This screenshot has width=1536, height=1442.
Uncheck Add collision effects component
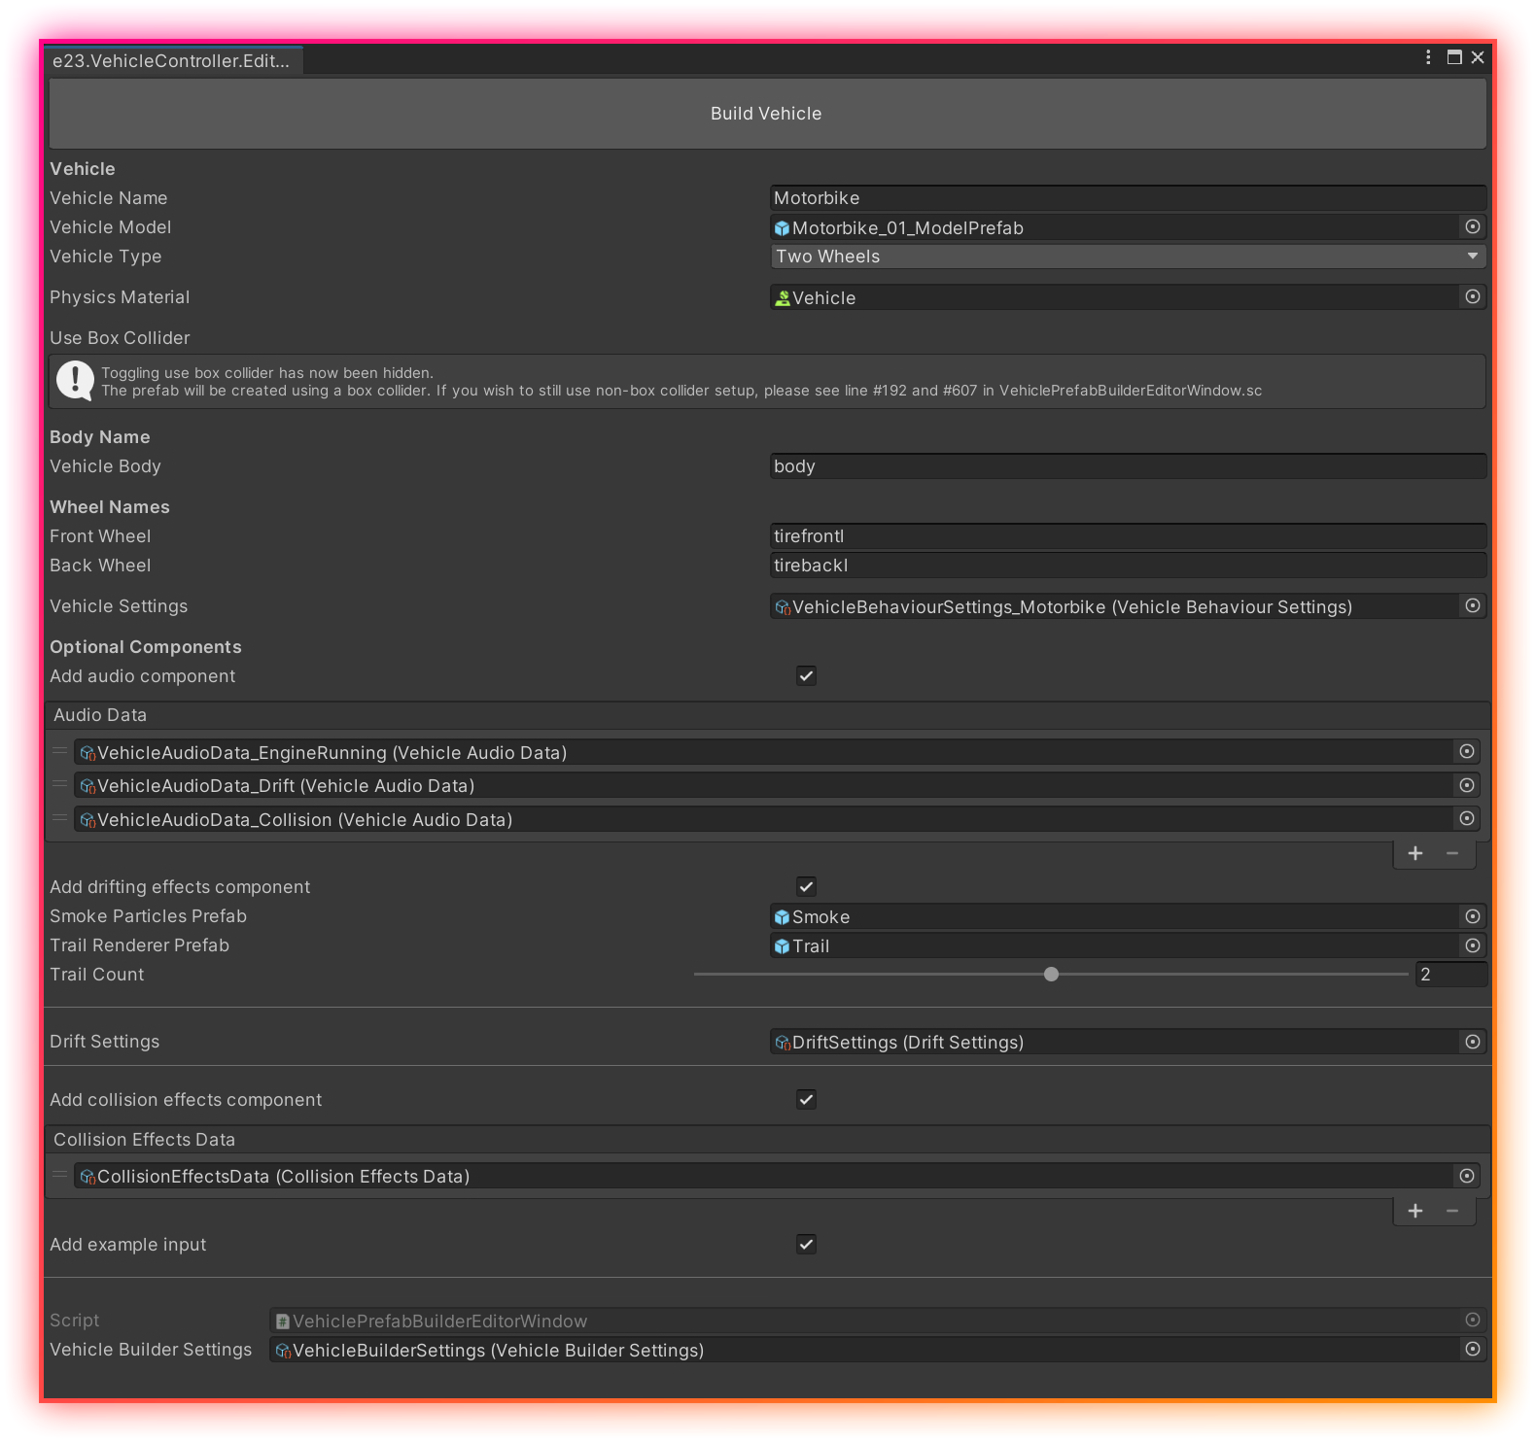click(806, 1100)
